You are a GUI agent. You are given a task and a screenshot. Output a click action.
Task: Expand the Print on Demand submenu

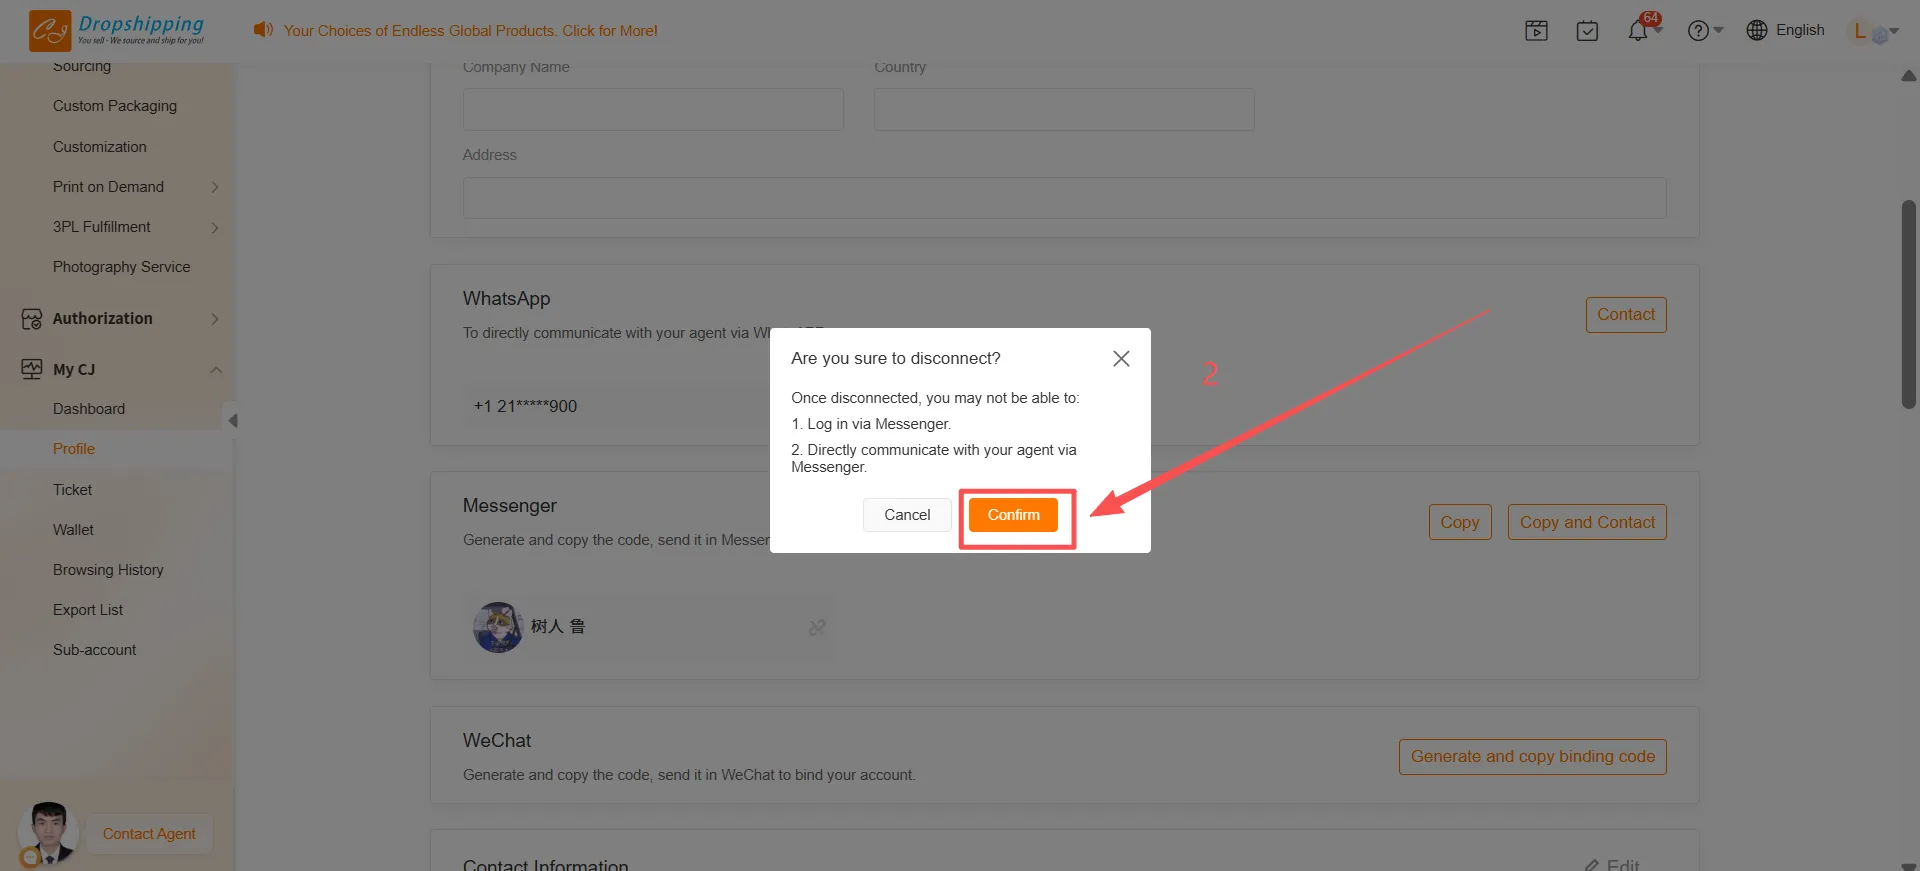click(214, 187)
